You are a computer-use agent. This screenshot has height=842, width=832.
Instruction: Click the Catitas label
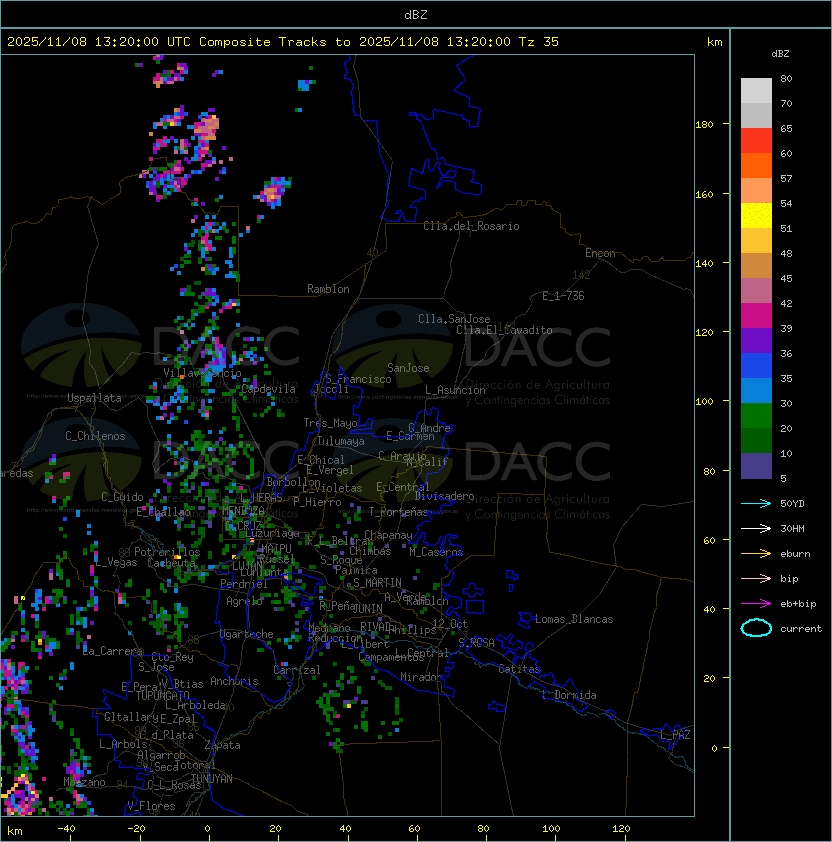tap(519, 669)
